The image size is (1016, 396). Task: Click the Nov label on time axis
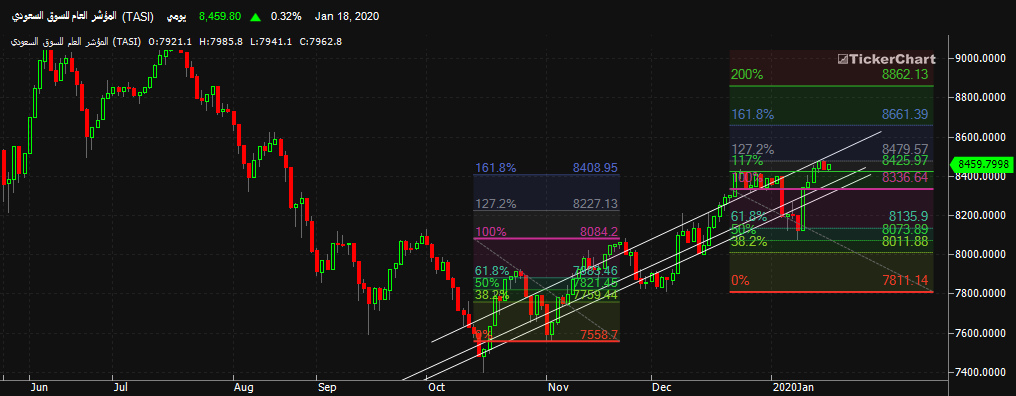[x=558, y=388]
